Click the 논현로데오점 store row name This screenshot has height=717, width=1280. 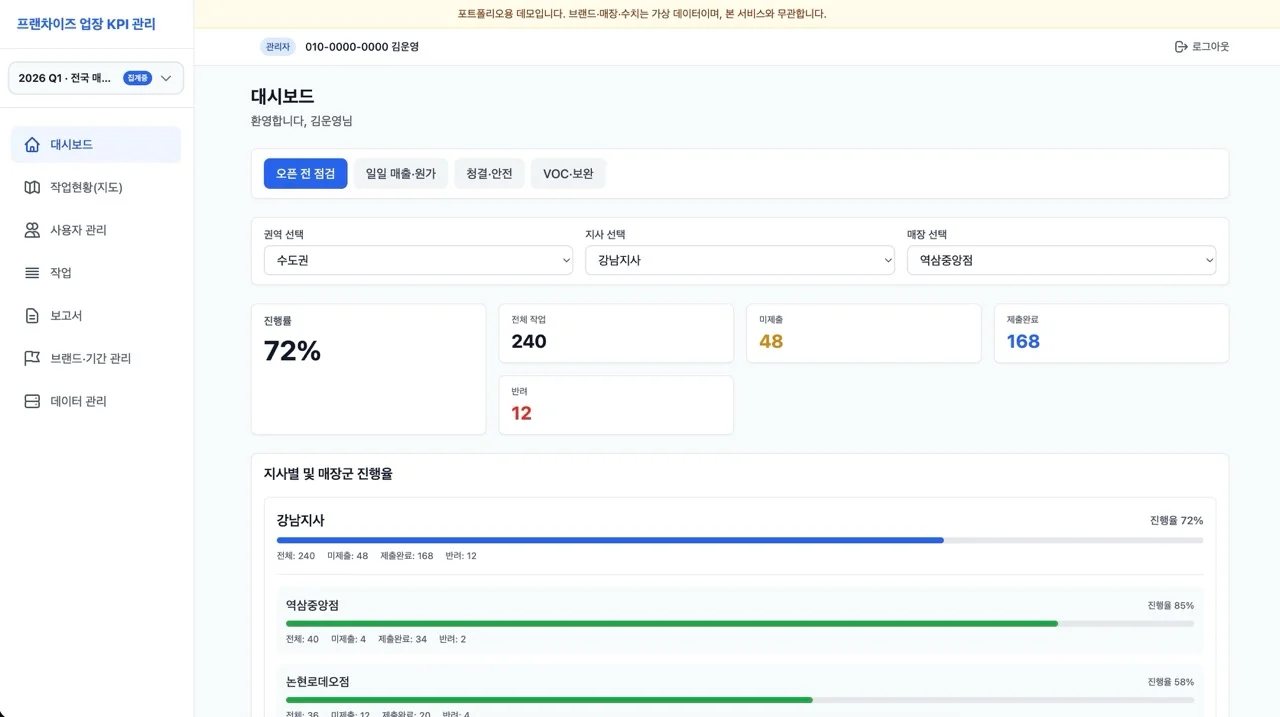click(x=318, y=682)
